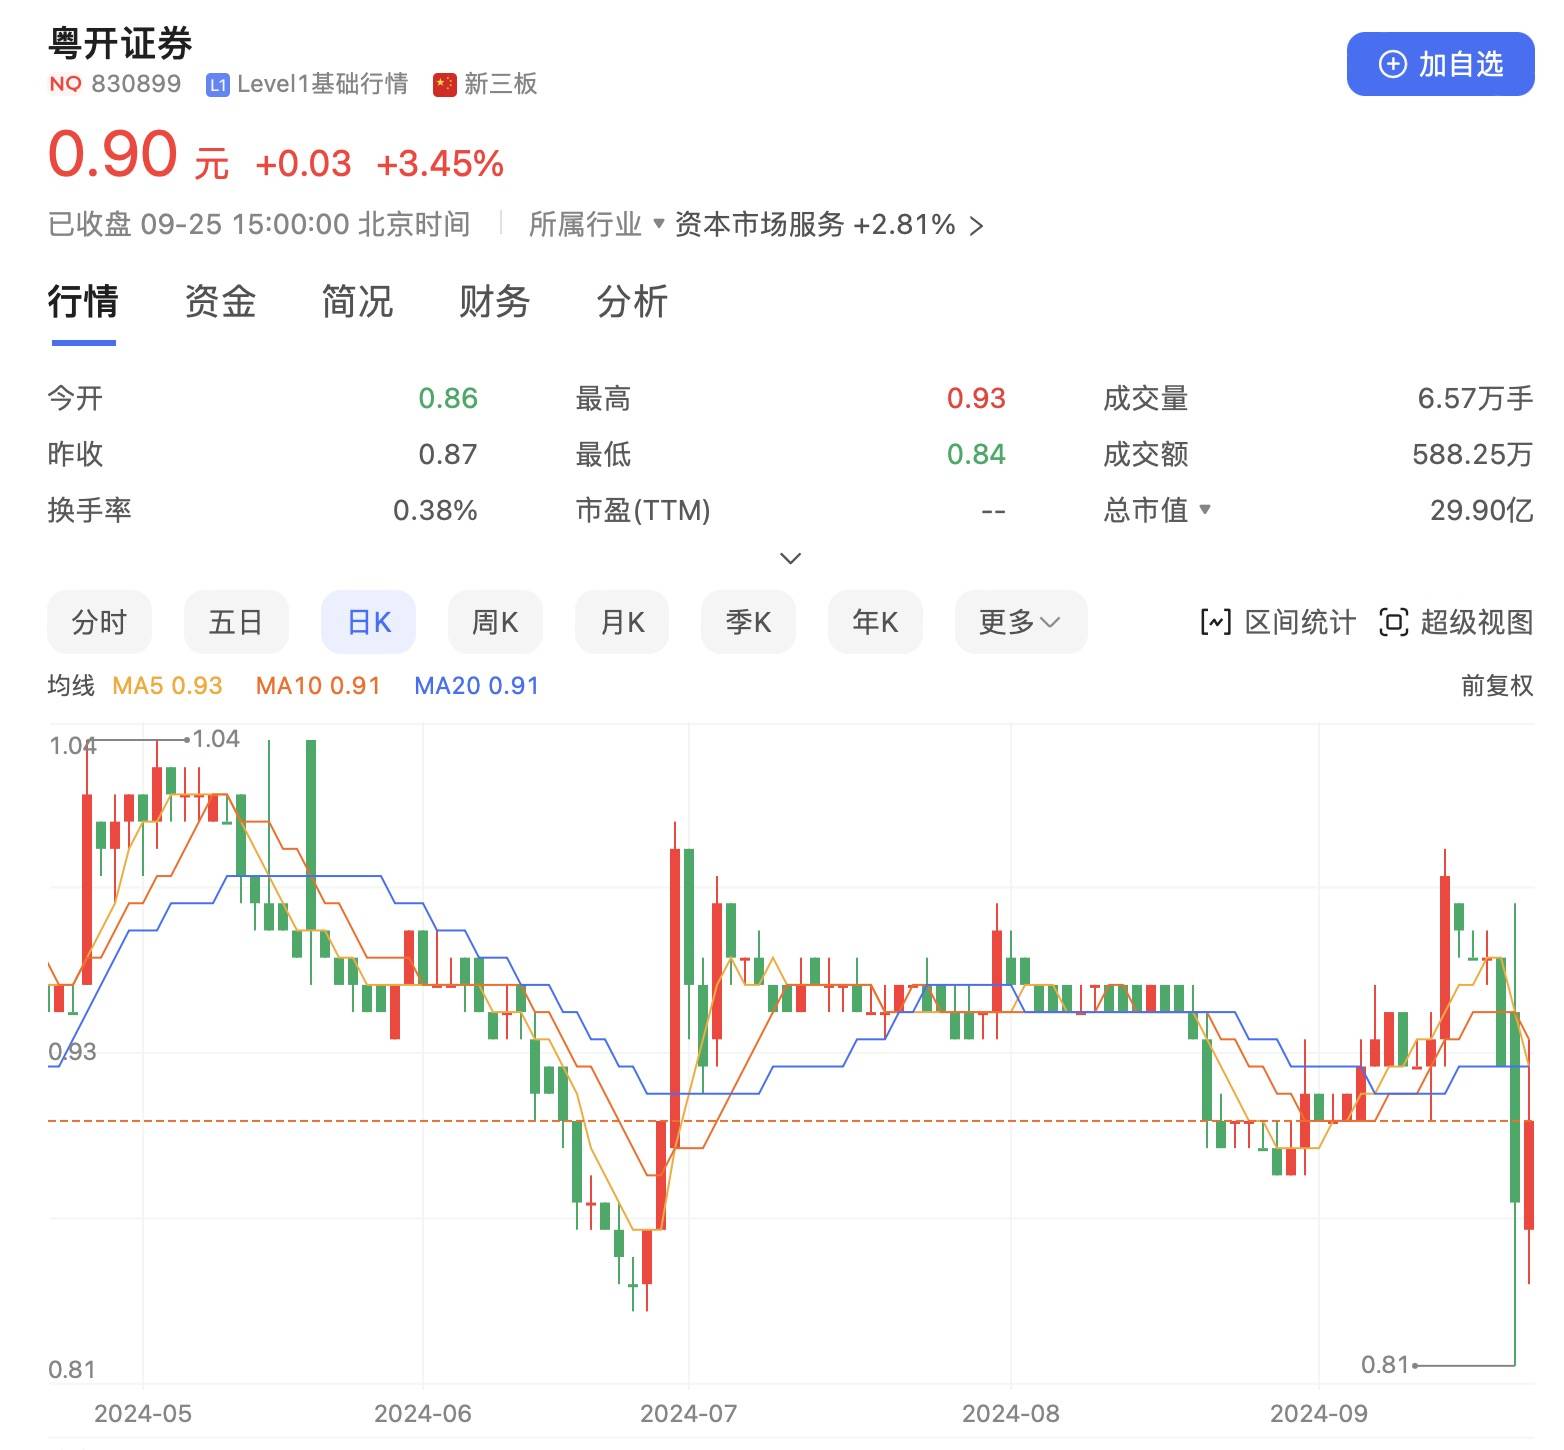The height and width of the screenshot is (1450, 1564).
Task: Click the 加自选 add to watchlist button
Action: pos(1439,64)
